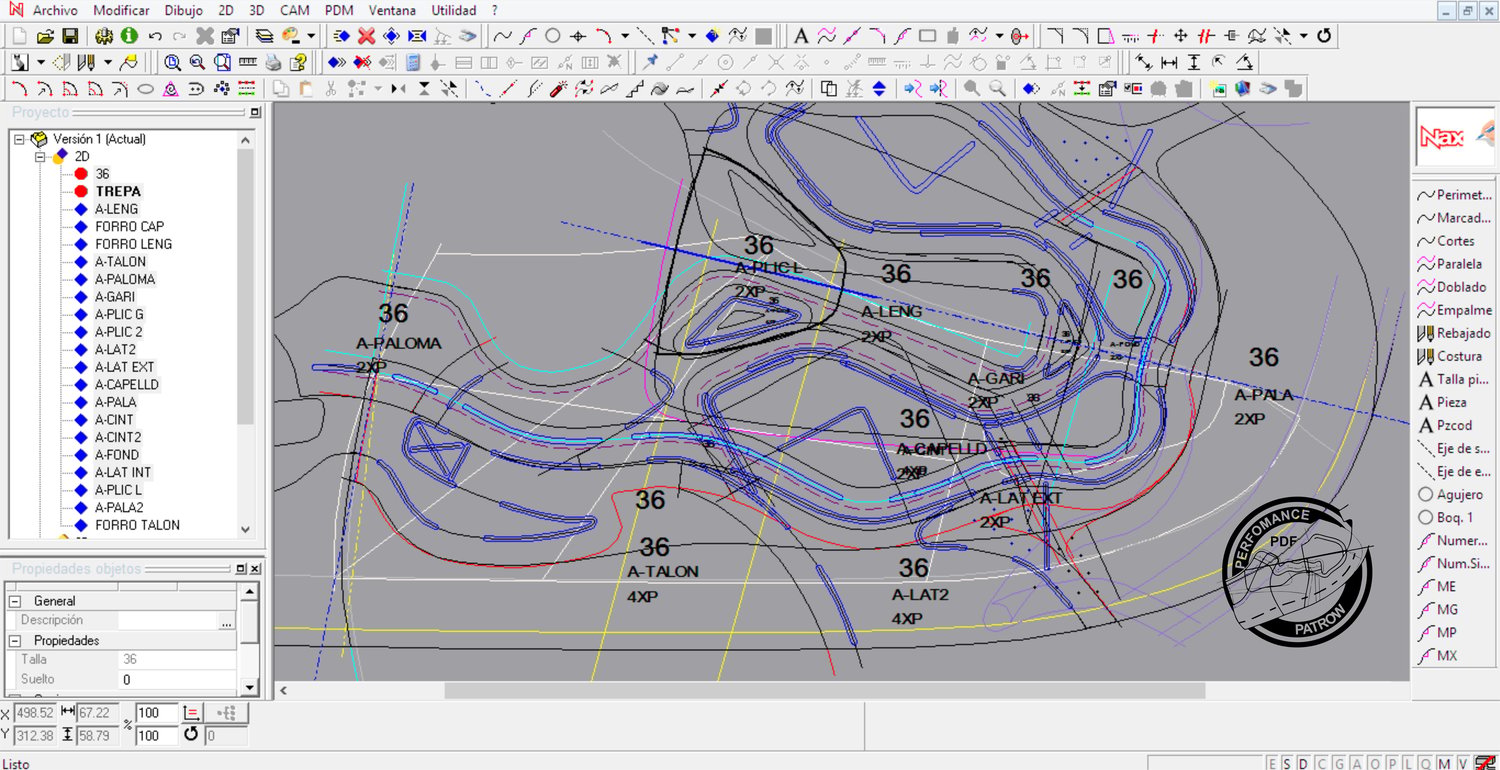Open settings with the yellow gear icon

point(104,35)
